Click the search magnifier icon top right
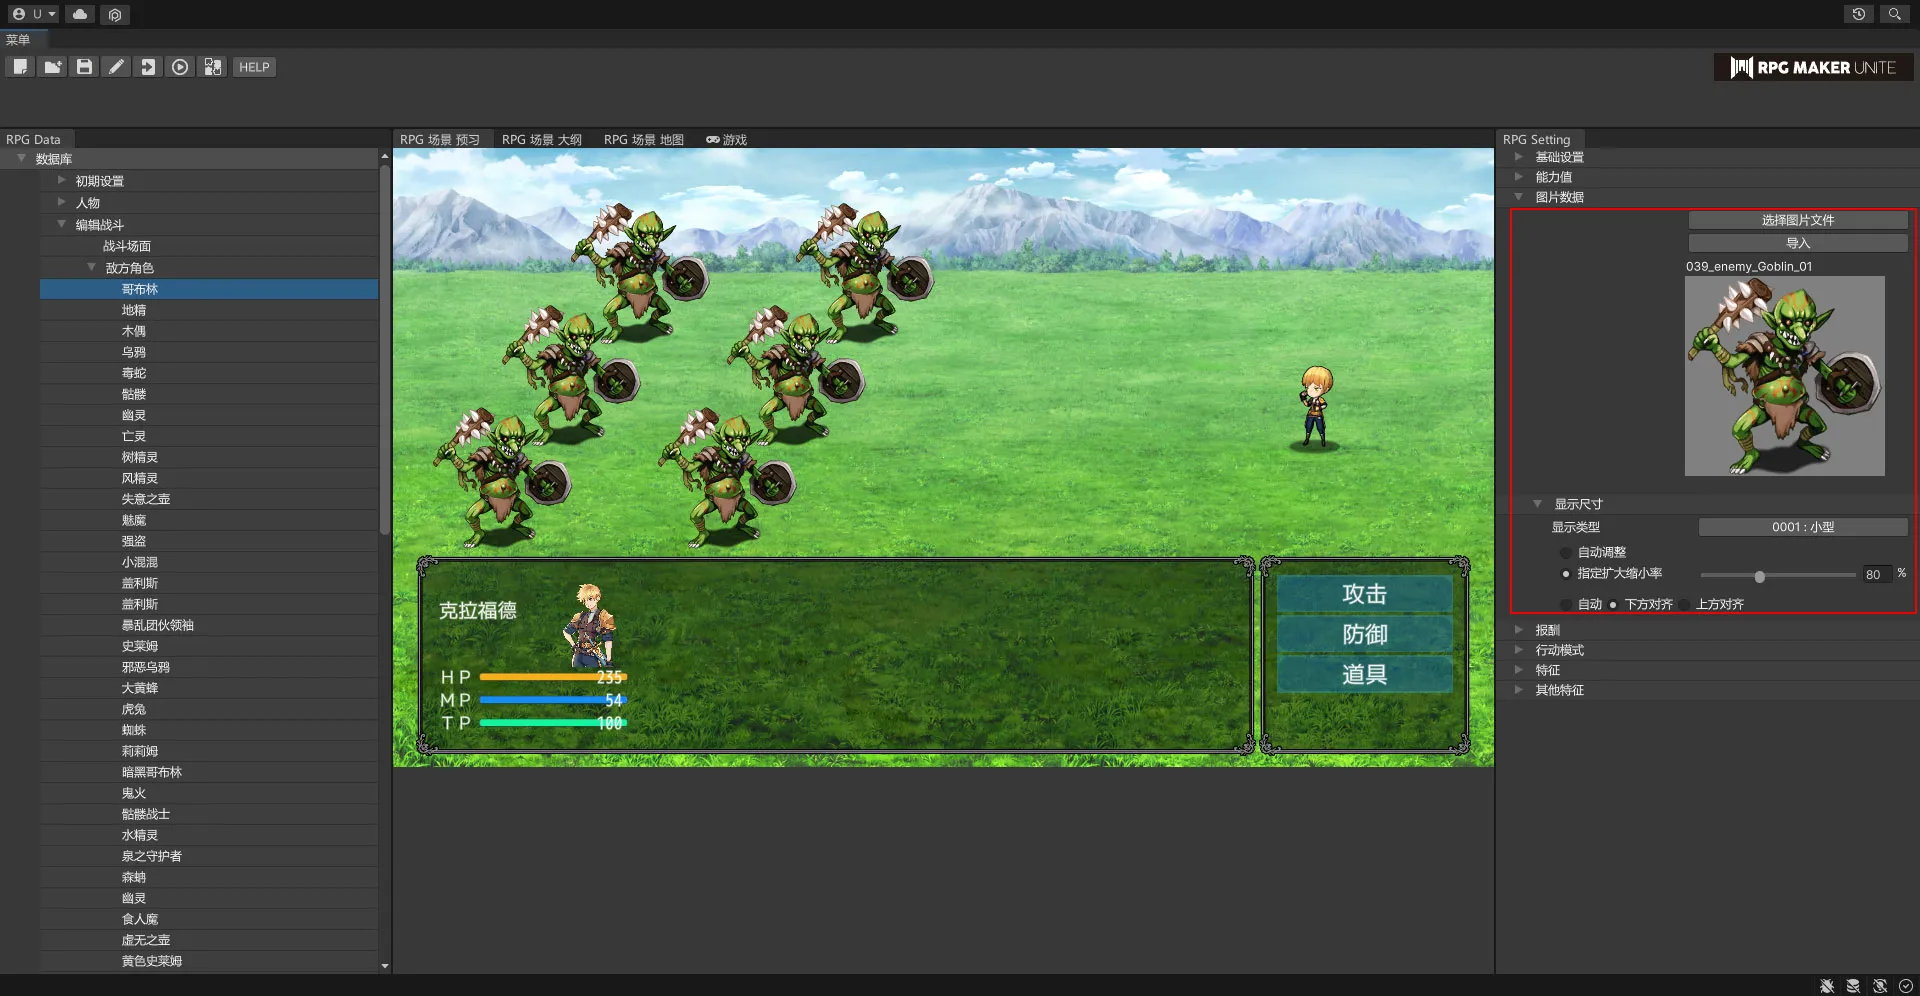The width and height of the screenshot is (1920, 996). pyautogui.click(x=1894, y=14)
